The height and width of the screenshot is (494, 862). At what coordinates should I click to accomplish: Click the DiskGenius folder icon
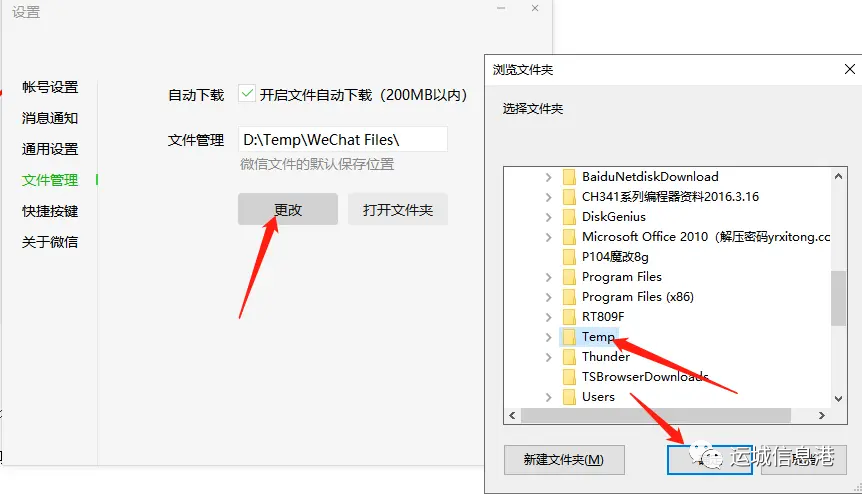[x=569, y=217]
